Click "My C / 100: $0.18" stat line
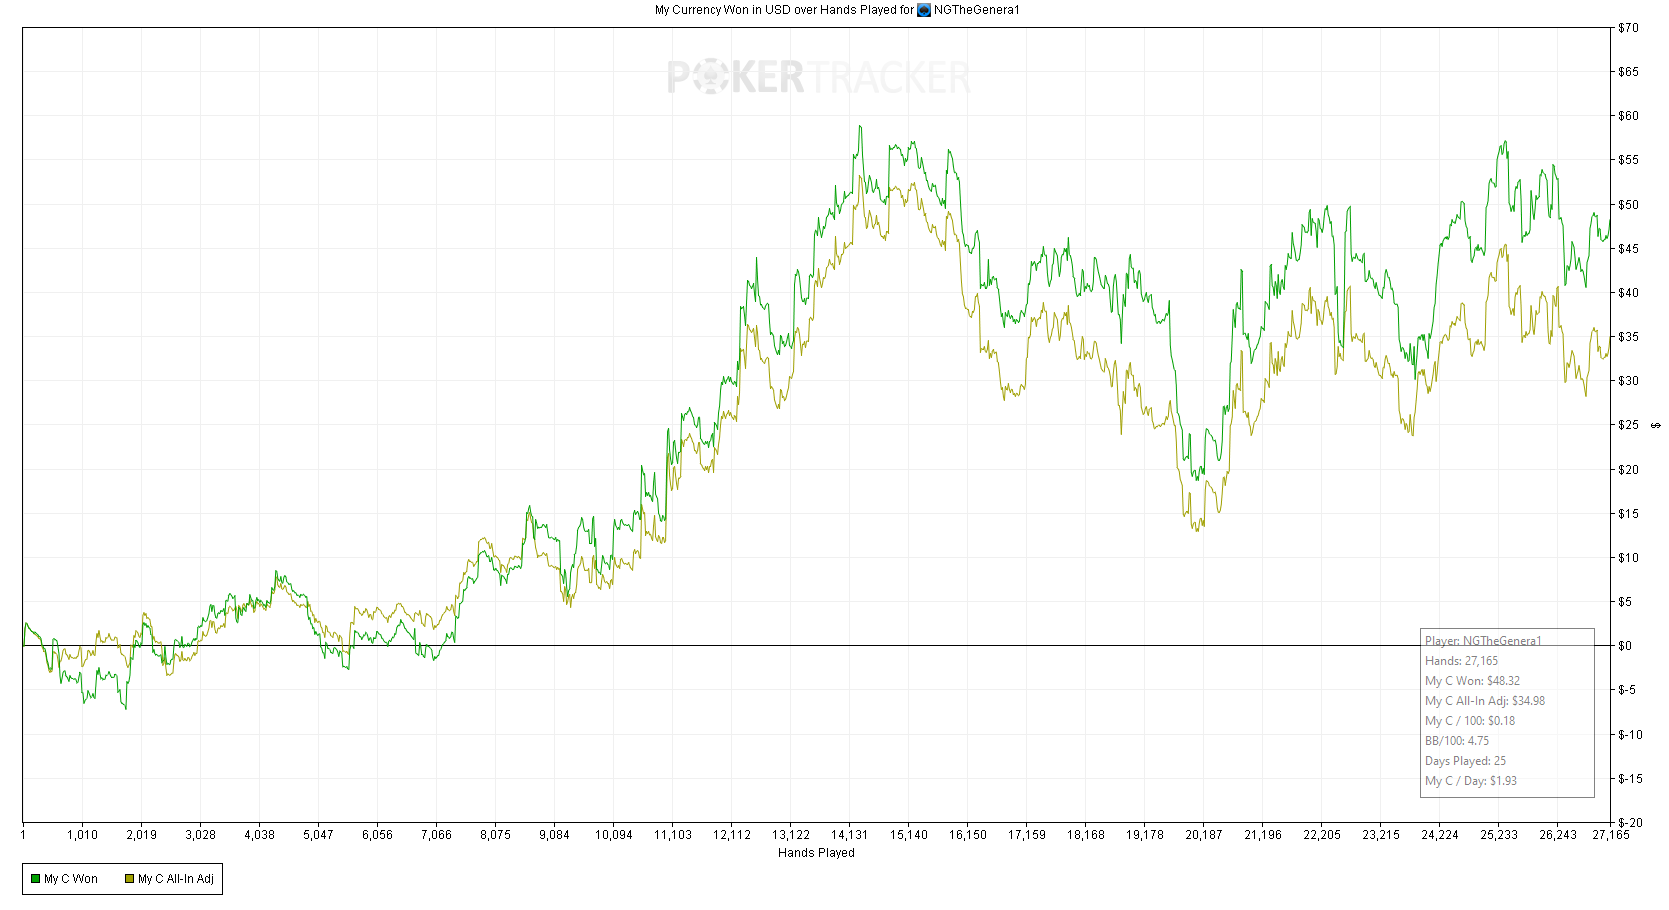The width and height of the screenshot is (1669, 910). 1470,721
